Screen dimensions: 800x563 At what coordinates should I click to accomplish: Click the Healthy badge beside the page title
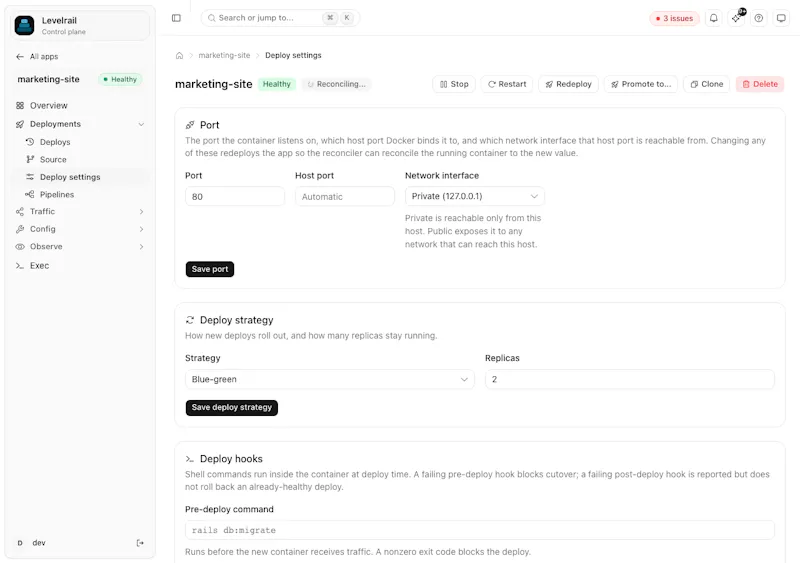pos(277,84)
